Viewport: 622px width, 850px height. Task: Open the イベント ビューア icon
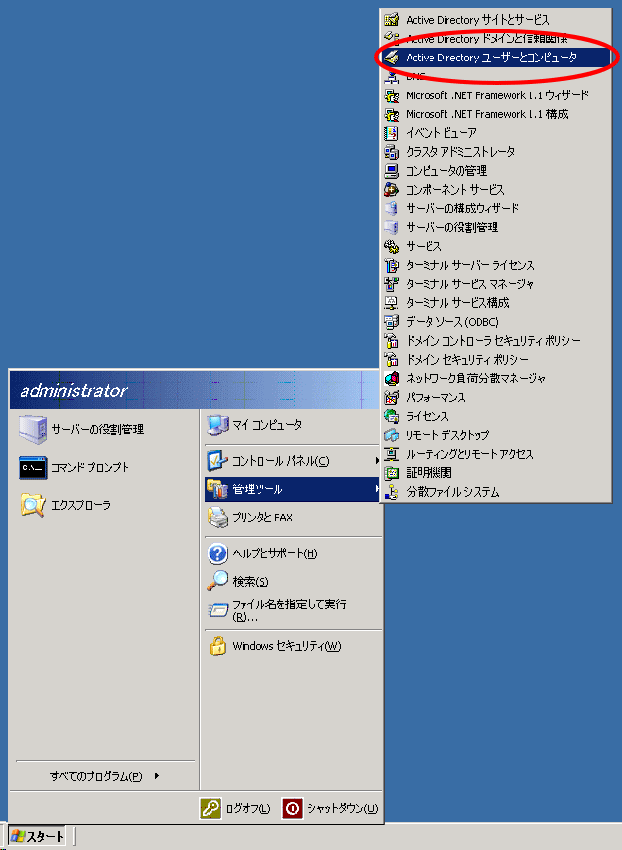pyautogui.click(x=392, y=133)
